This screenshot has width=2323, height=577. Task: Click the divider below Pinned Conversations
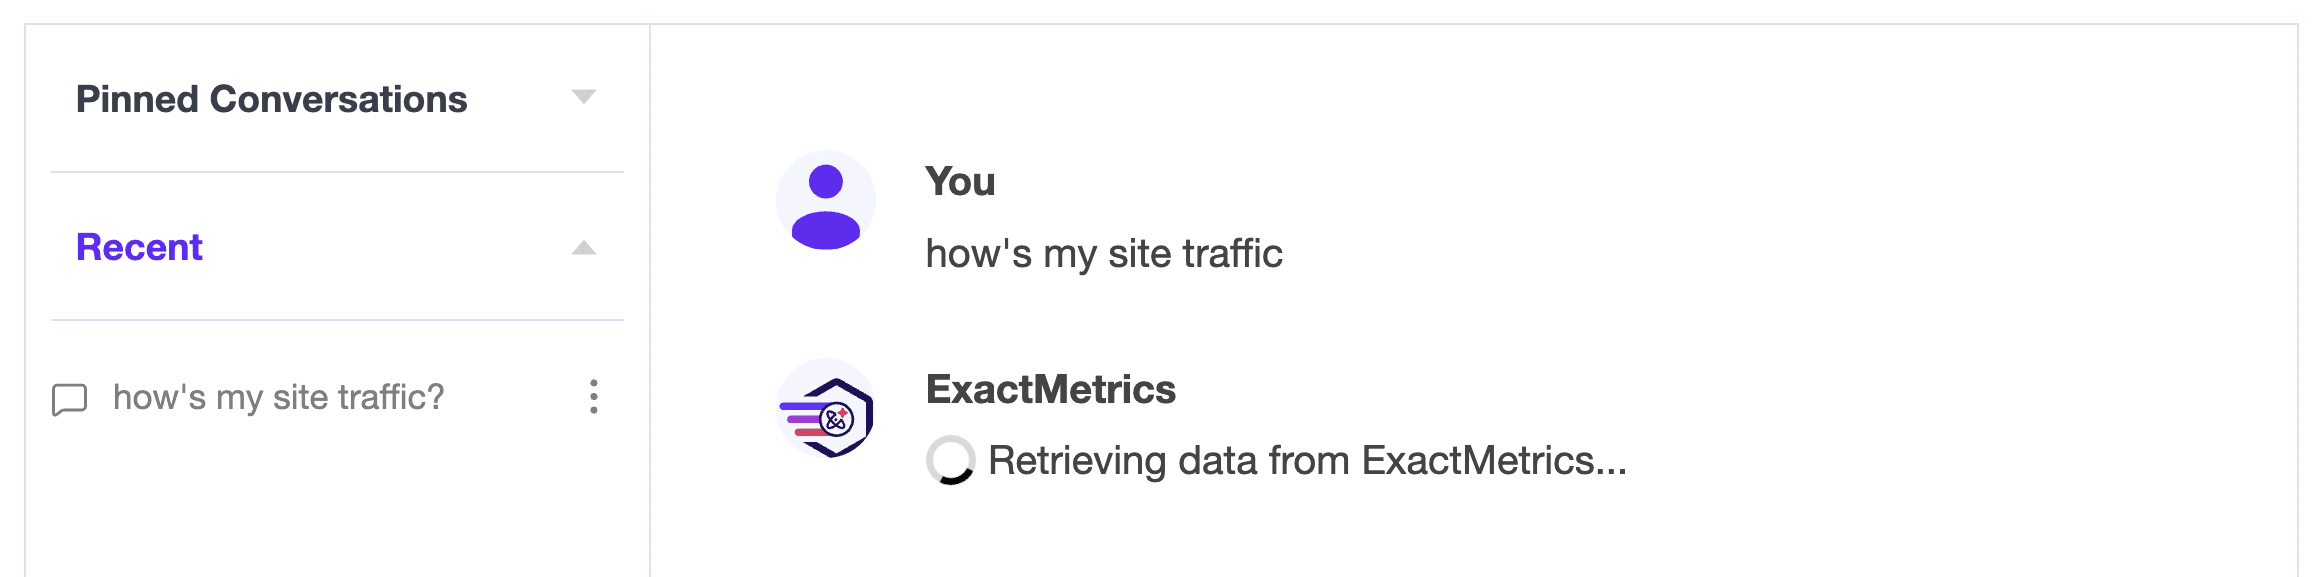pos(337,172)
